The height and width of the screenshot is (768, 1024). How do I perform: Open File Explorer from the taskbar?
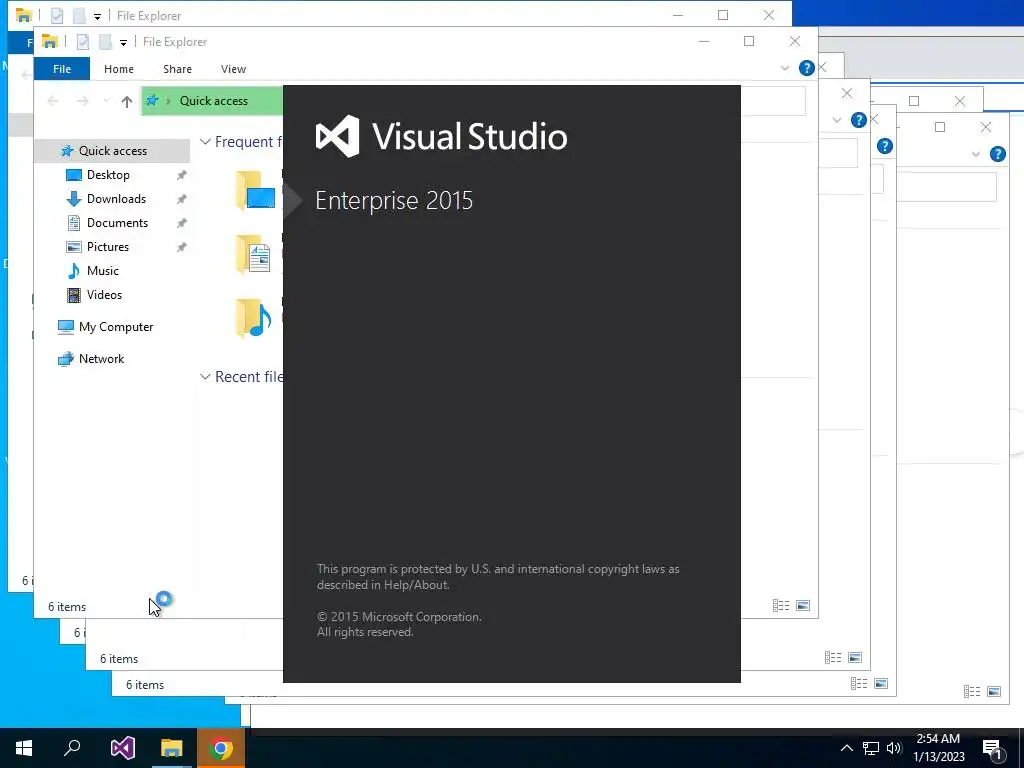172,748
